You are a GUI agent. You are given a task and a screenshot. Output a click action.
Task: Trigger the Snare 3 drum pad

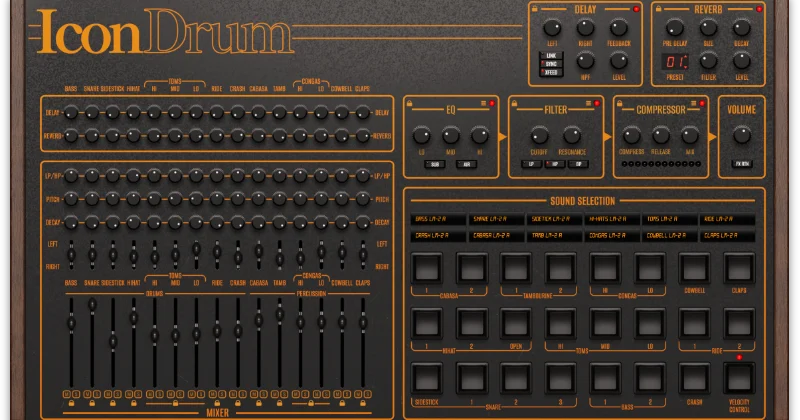click(561, 379)
